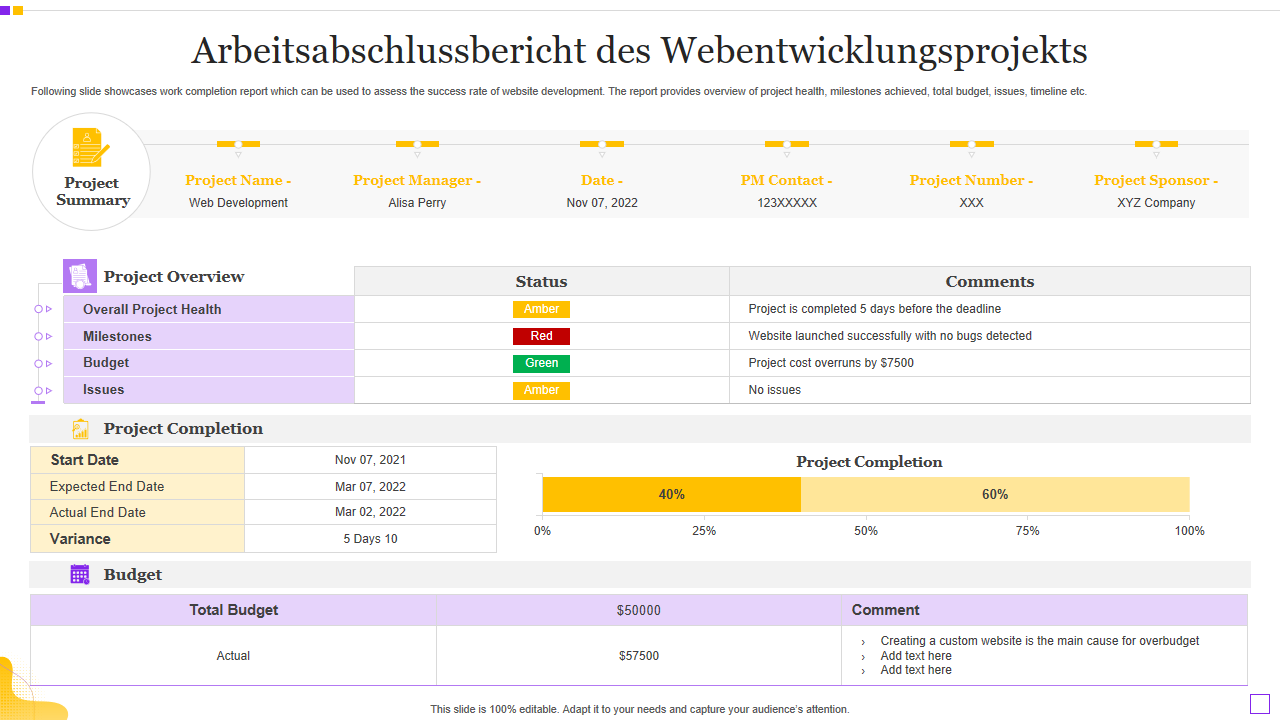Image resolution: width=1280 pixels, height=720 pixels.
Task: Click the Amber badge for Overall Project Health
Action: pos(541,309)
